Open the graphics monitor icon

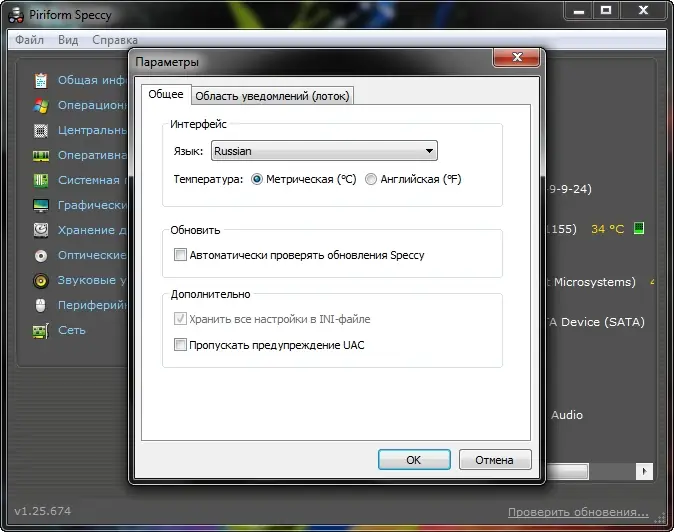(41, 205)
